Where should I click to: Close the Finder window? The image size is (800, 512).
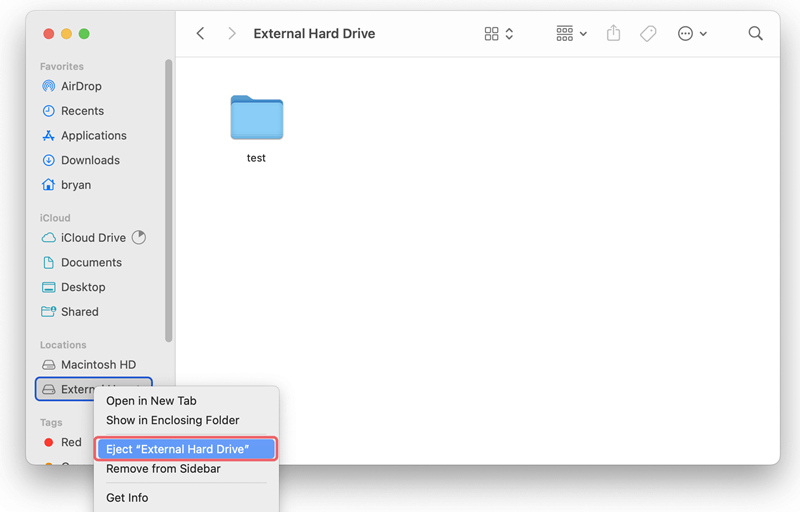[x=48, y=34]
